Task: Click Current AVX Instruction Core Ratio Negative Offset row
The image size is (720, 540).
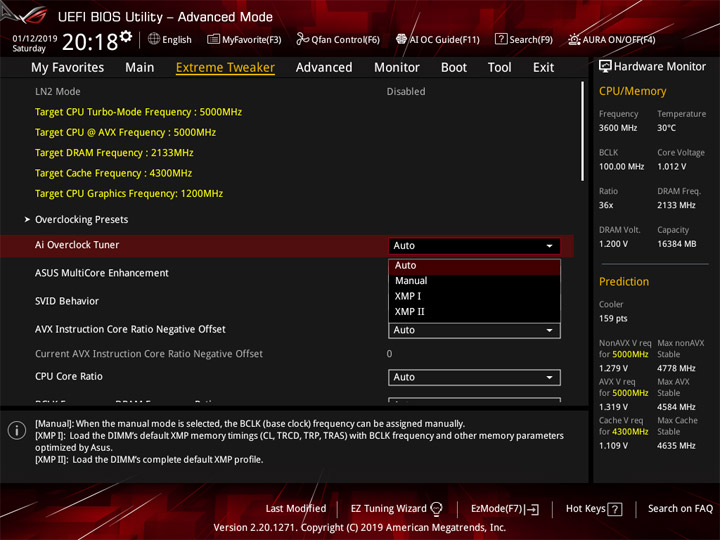Action: pyautogui.click(x=287, y=354)
